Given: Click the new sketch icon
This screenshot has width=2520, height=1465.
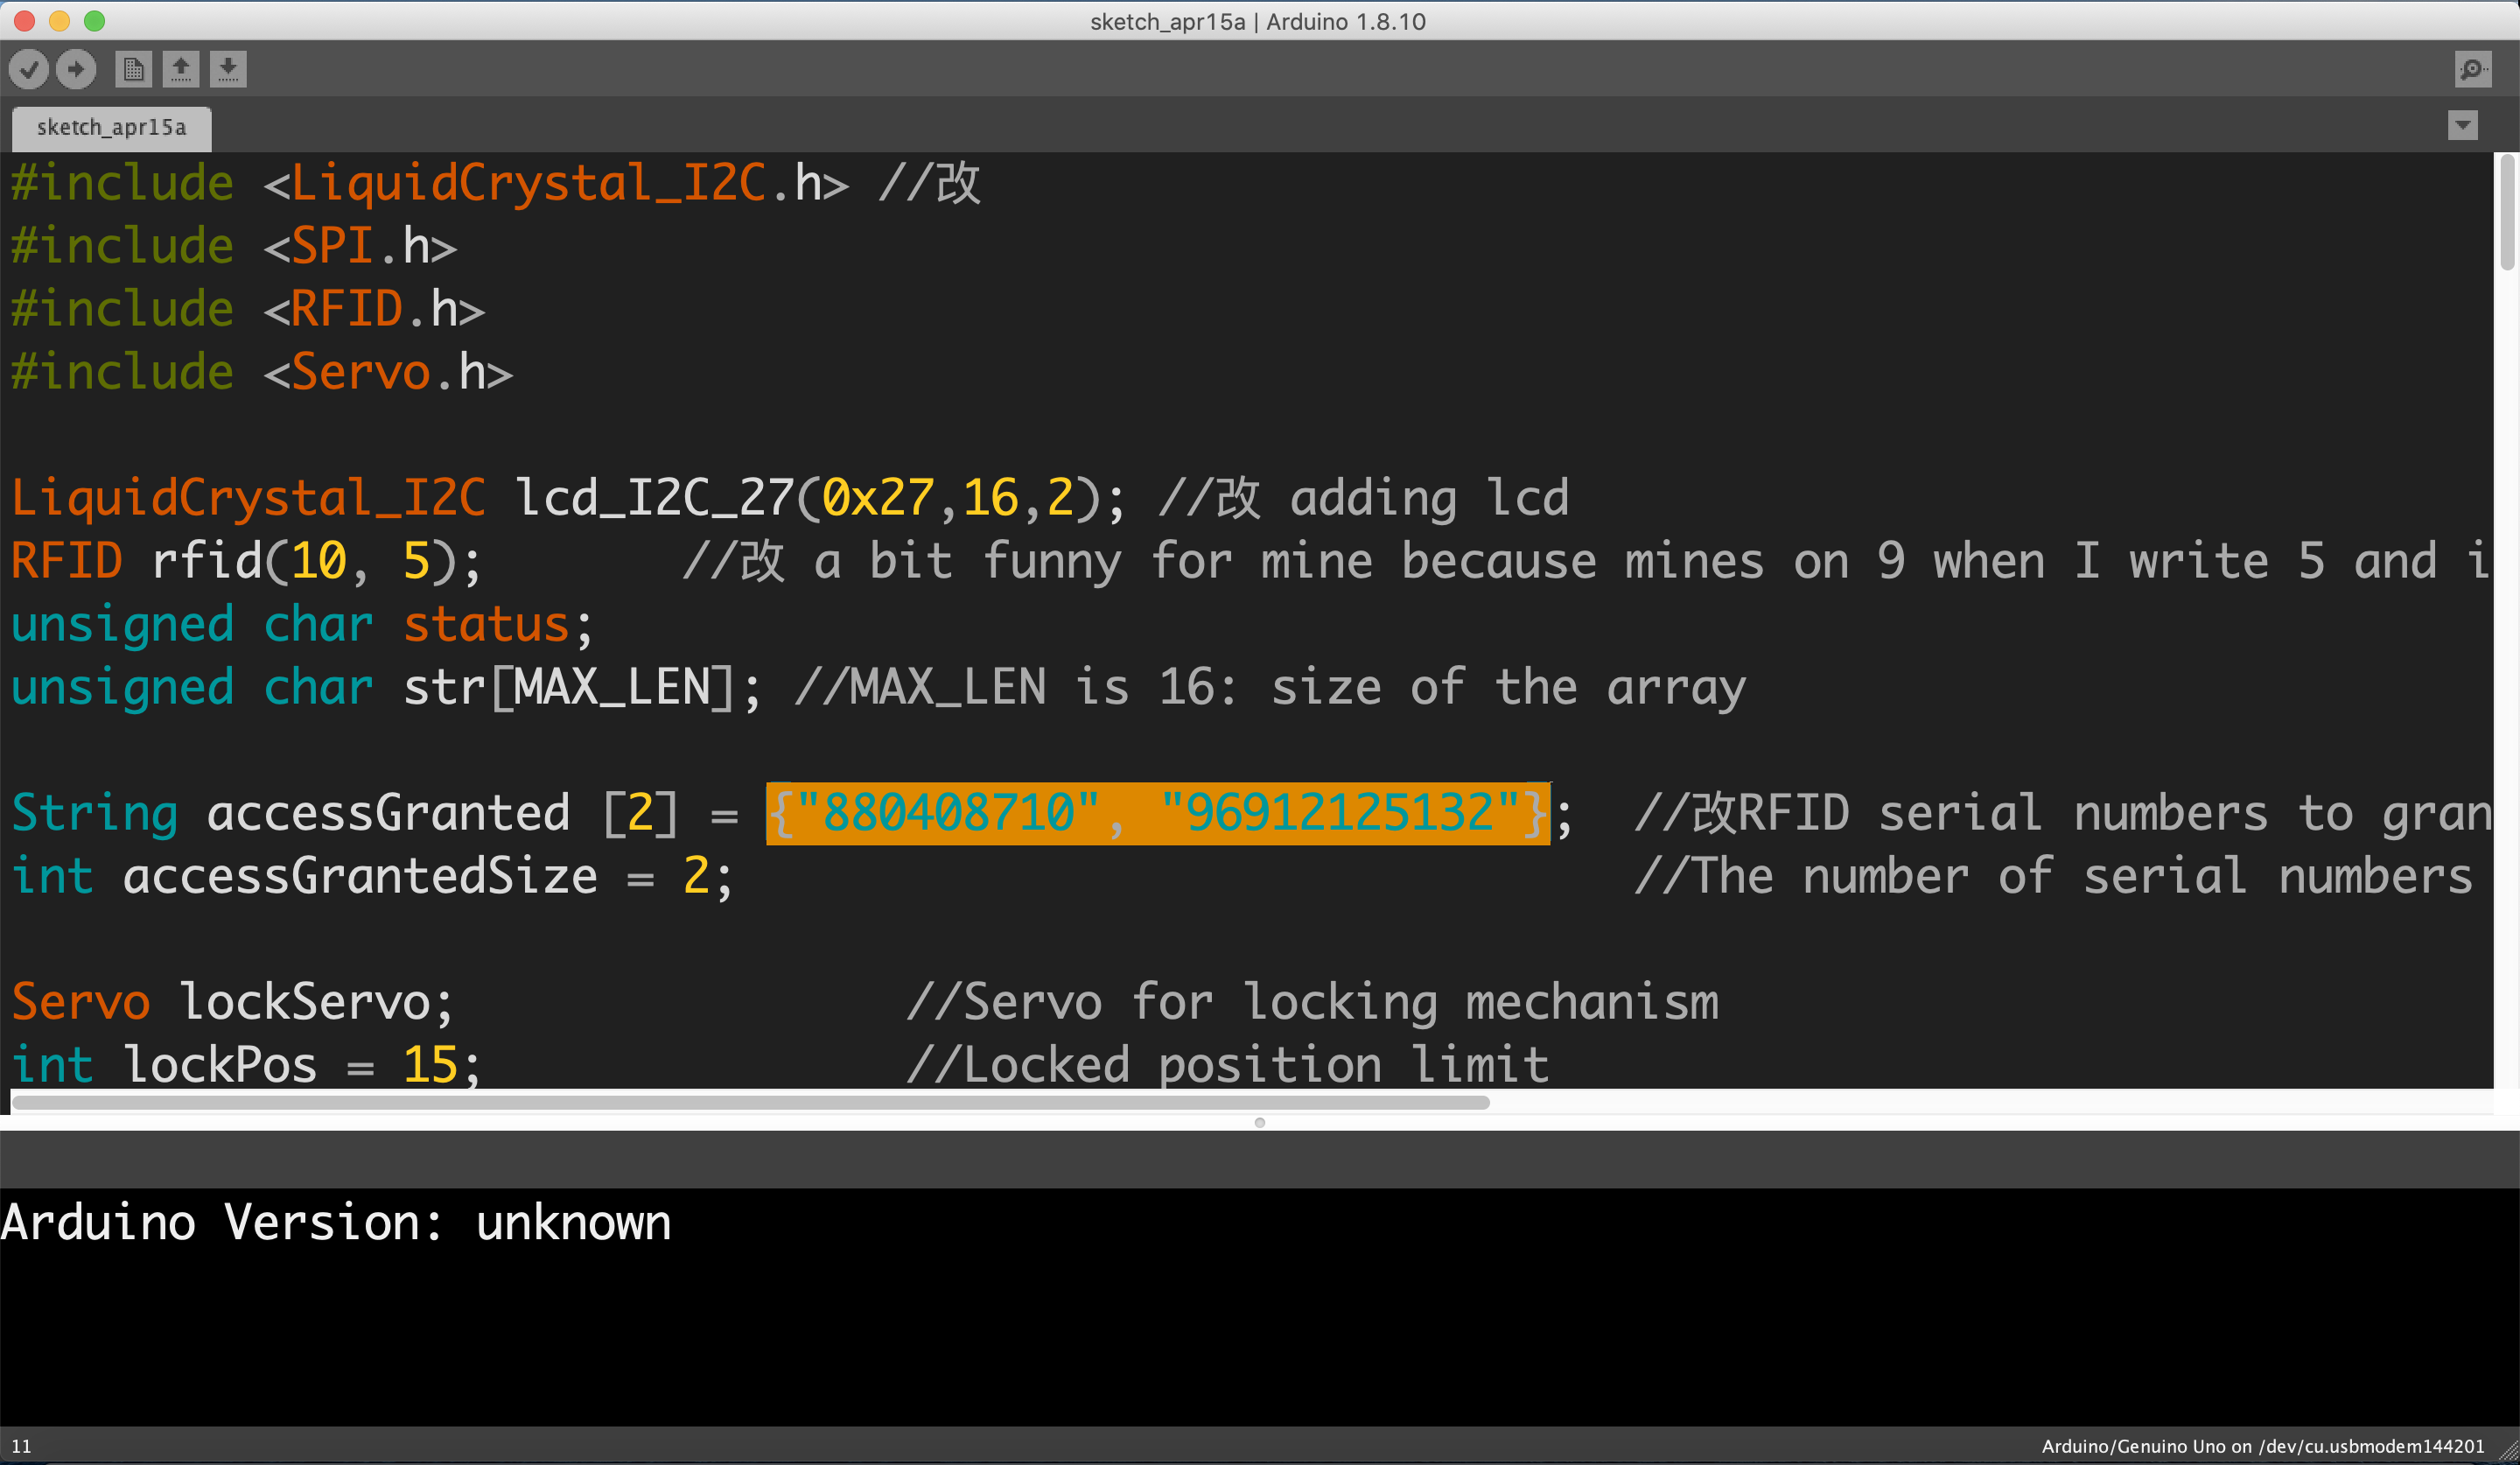Looking at the screenshot, I should [x=134, y=68].
